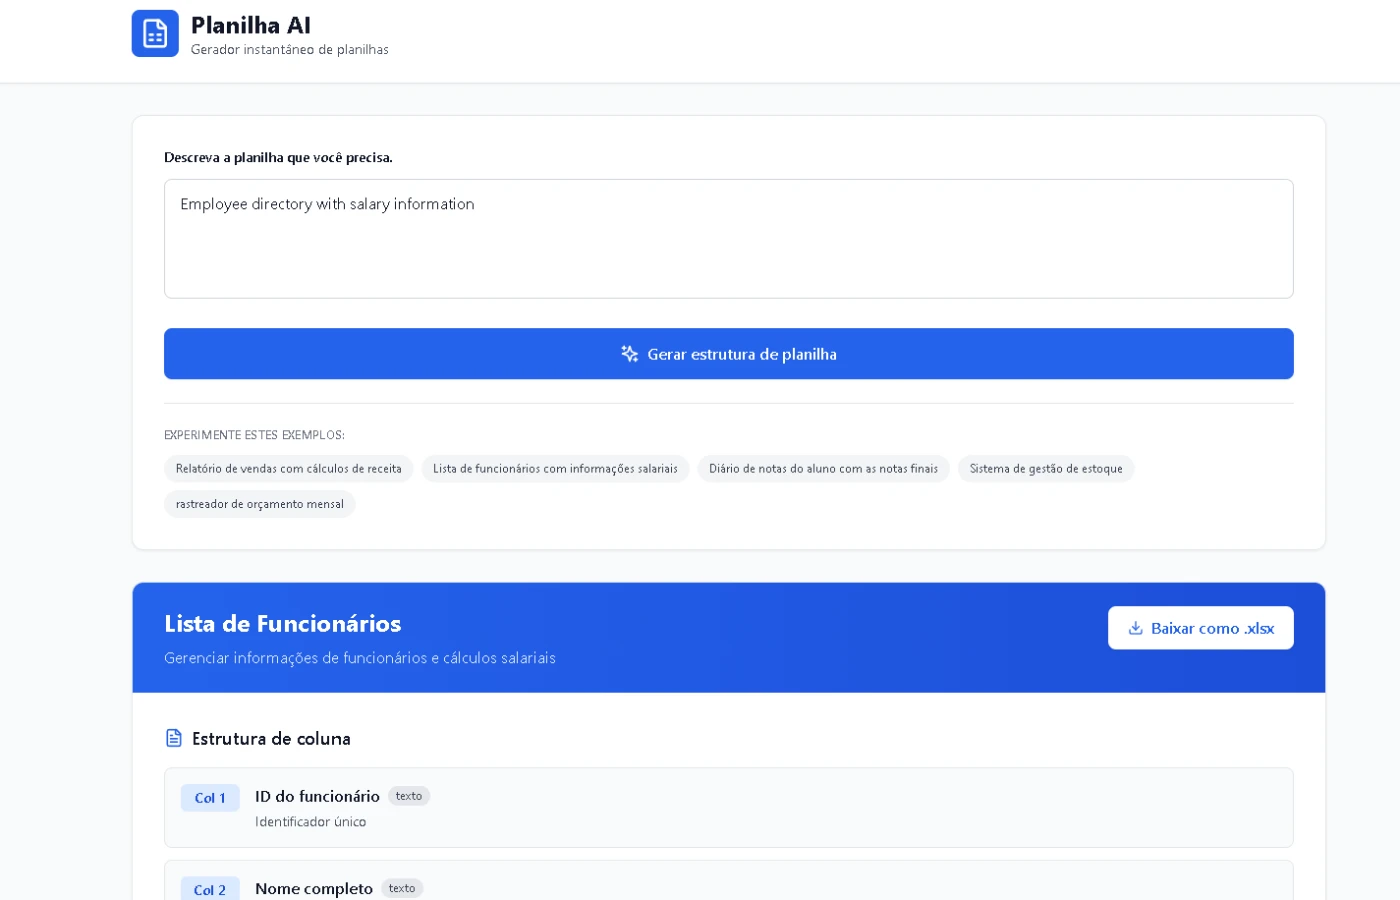
Task: Select the Nome completo column name
Action: pos(314,888)
